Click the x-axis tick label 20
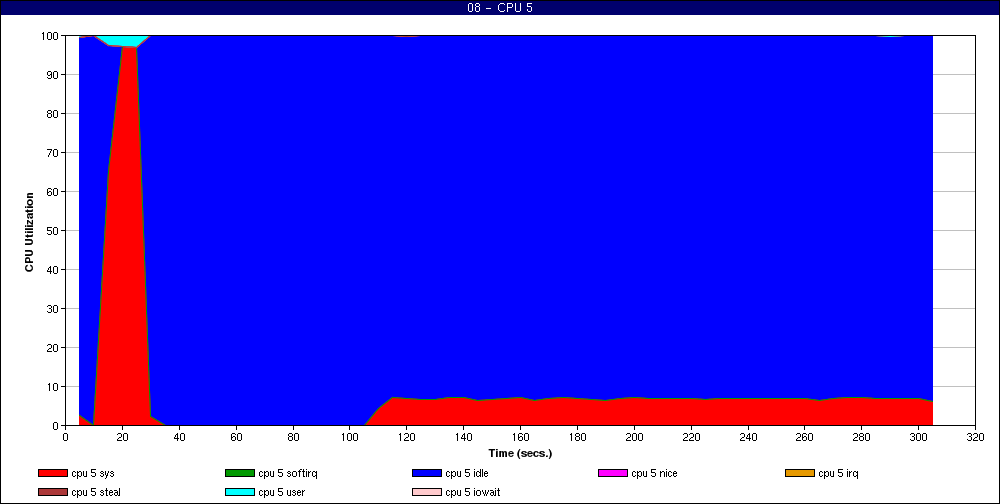 [122, 437]
